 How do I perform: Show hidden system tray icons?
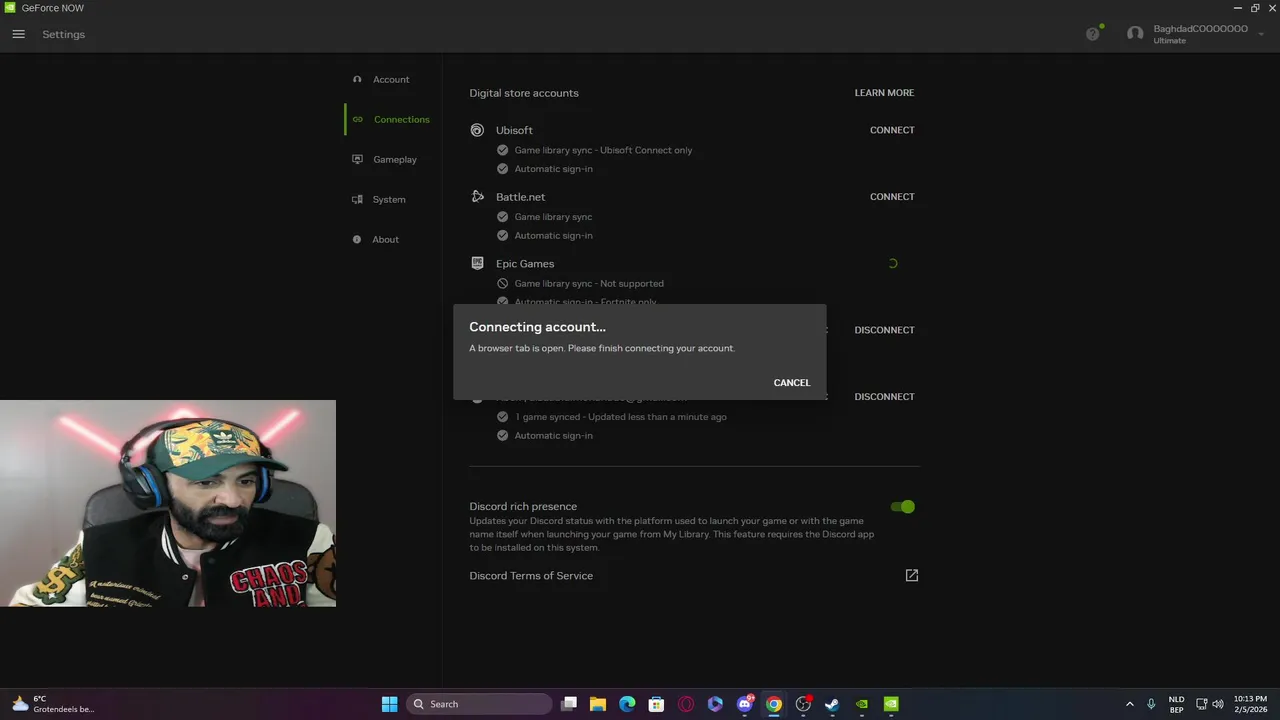(x=1130, y=704)
